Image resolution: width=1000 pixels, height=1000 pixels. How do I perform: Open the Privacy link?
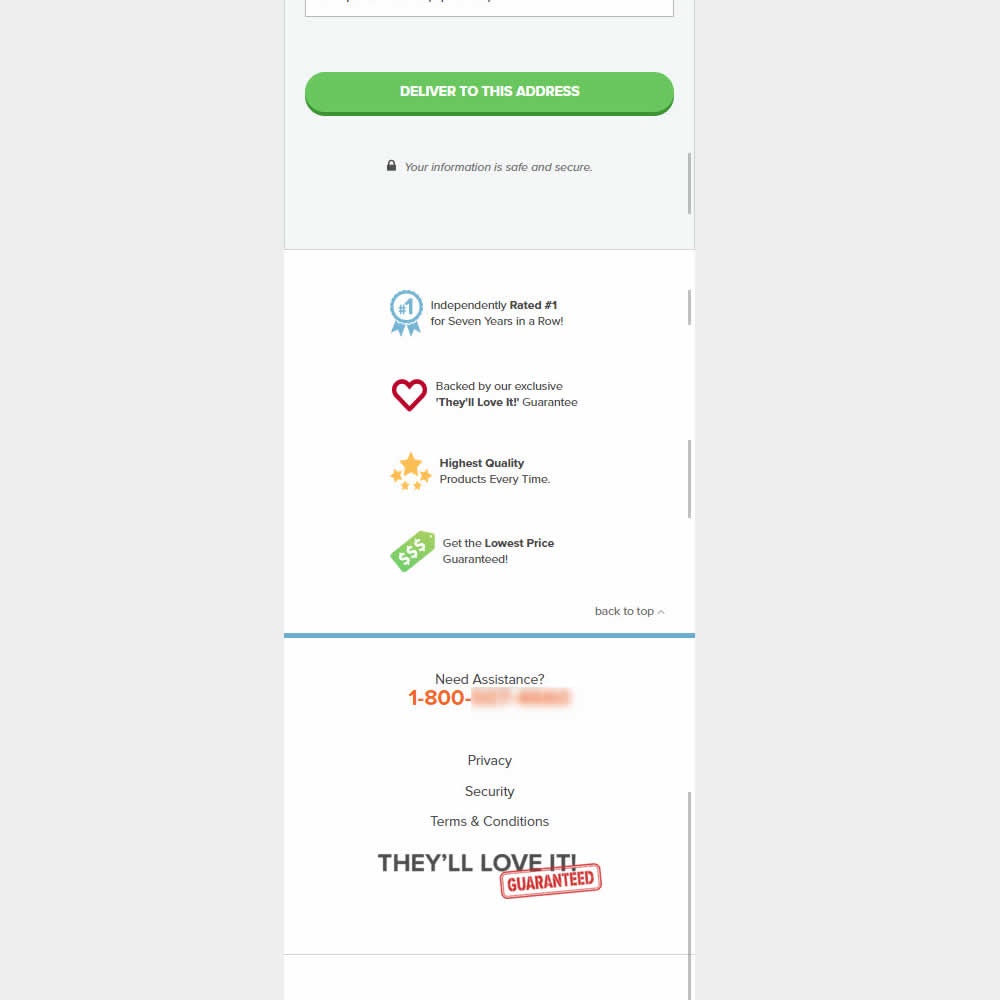coord(489,760)
